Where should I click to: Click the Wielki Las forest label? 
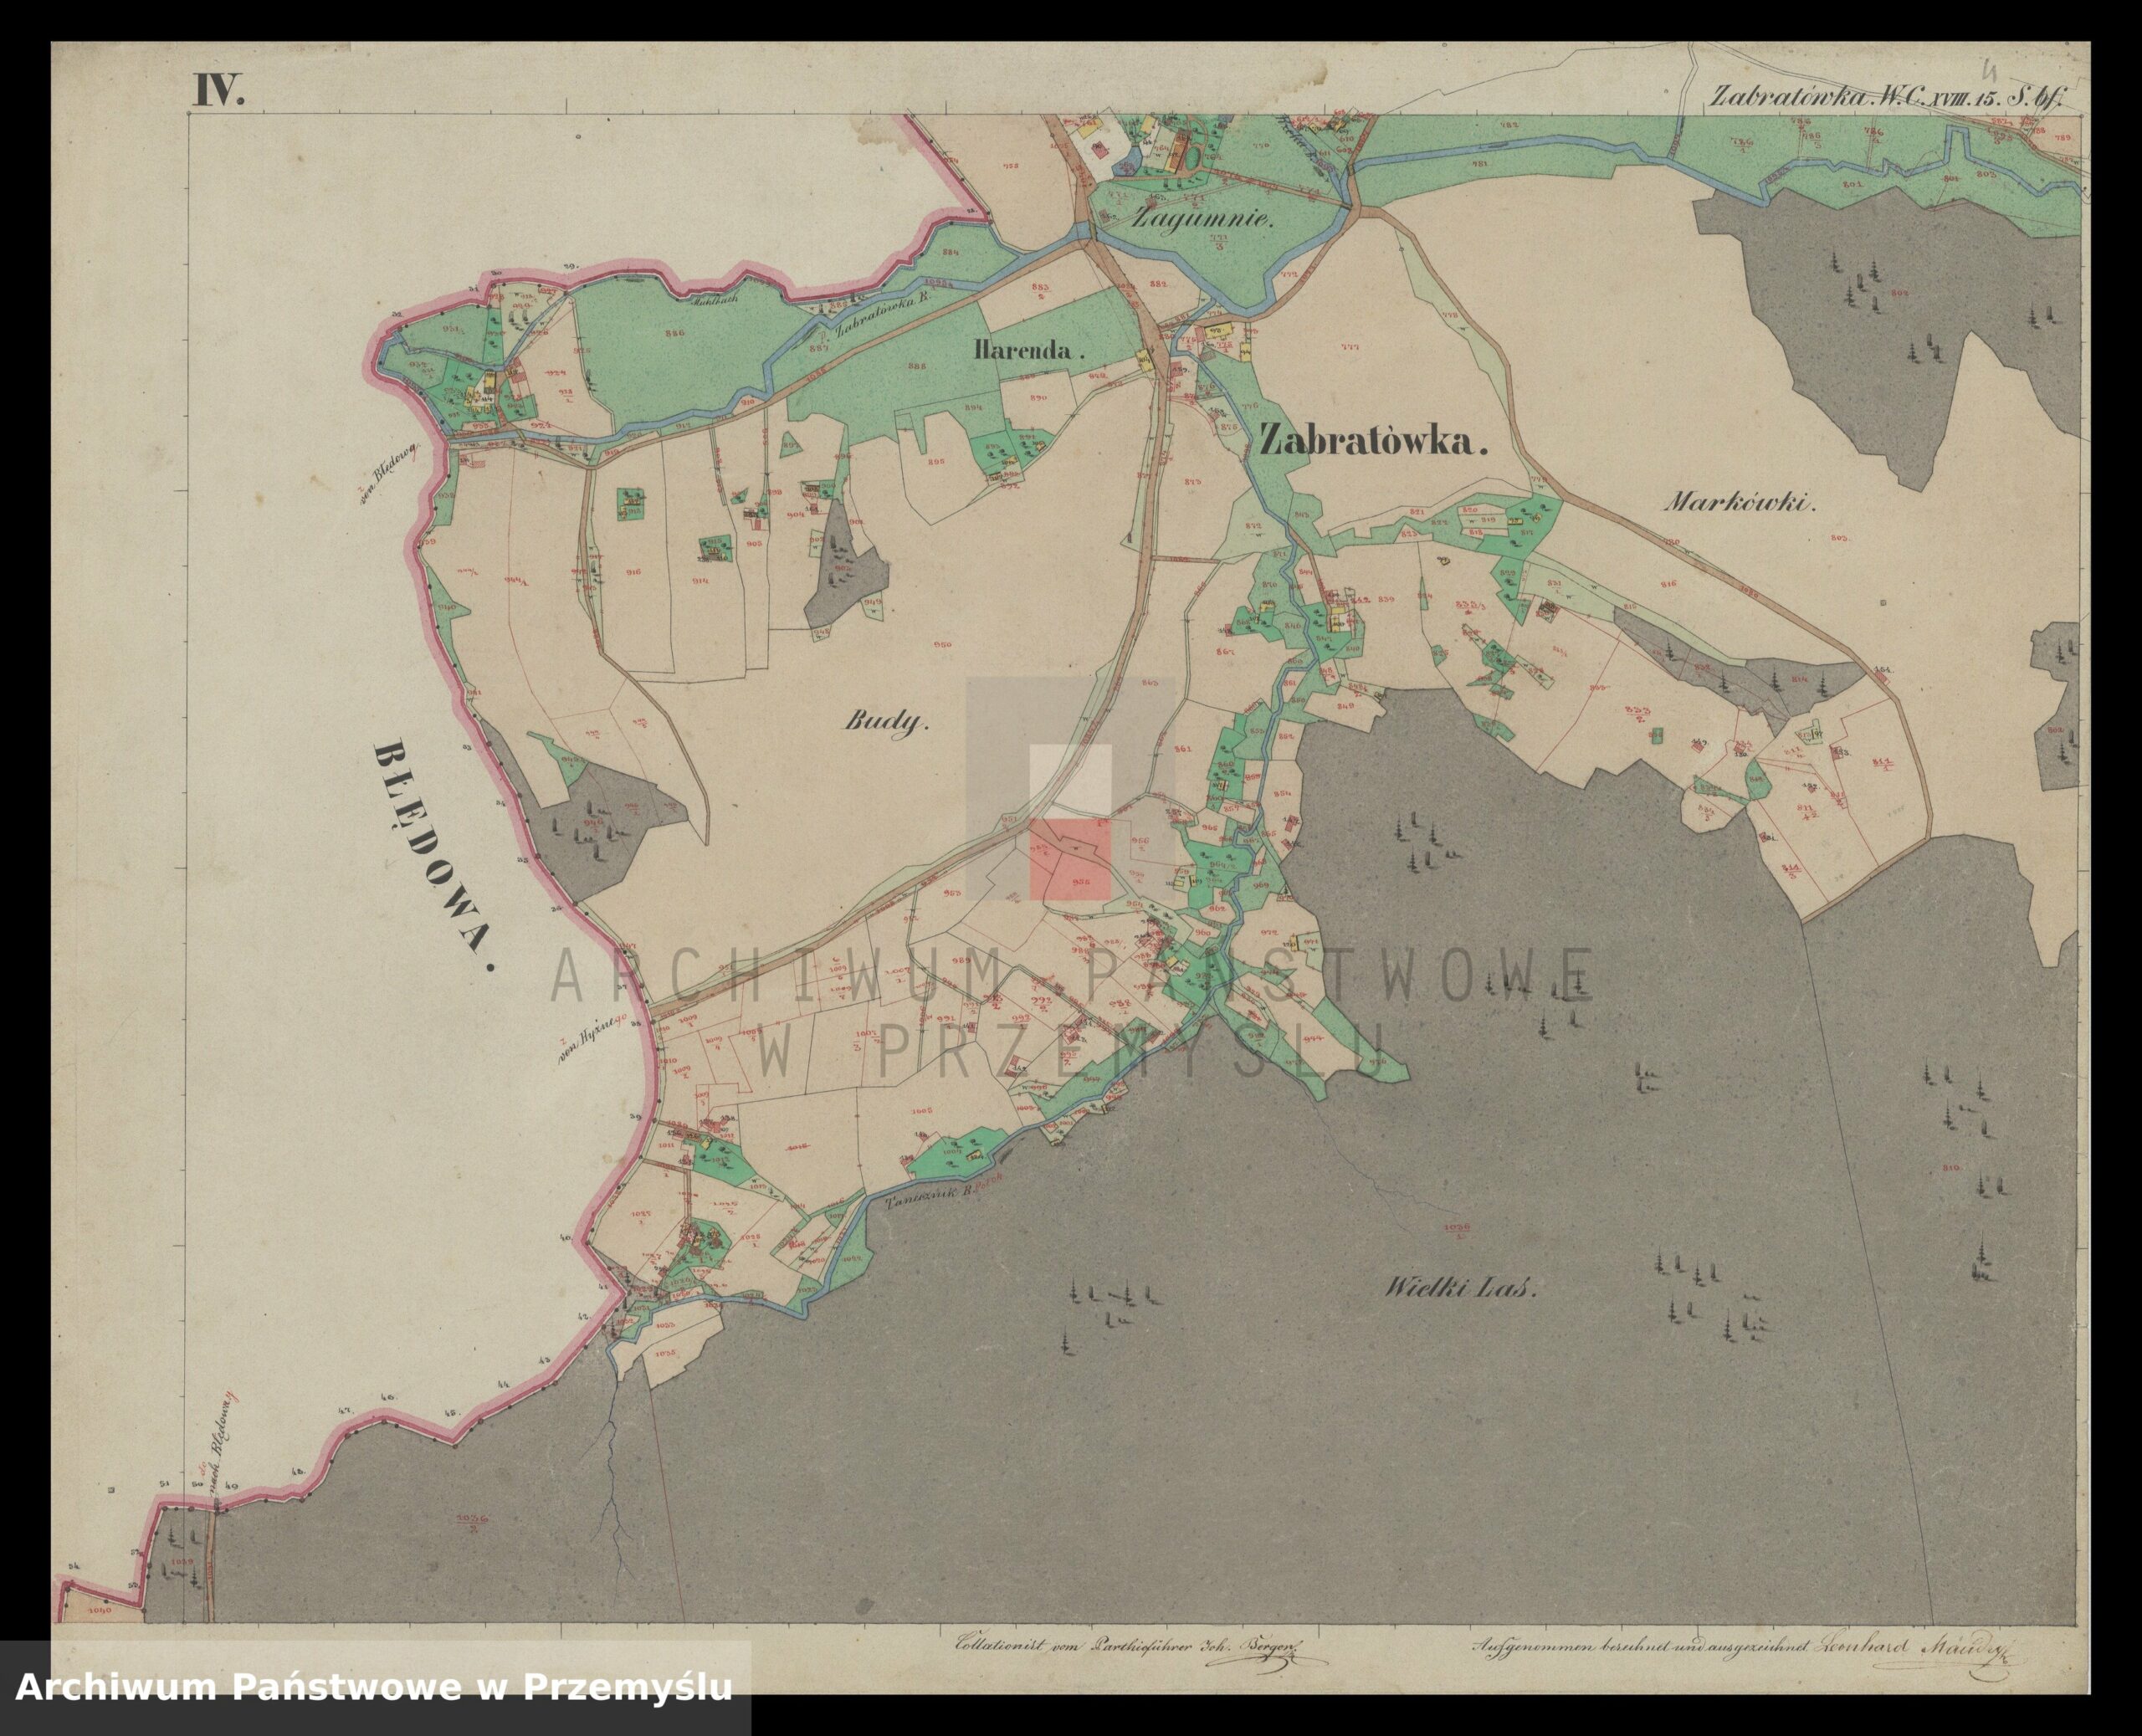click(1459, 1289)
